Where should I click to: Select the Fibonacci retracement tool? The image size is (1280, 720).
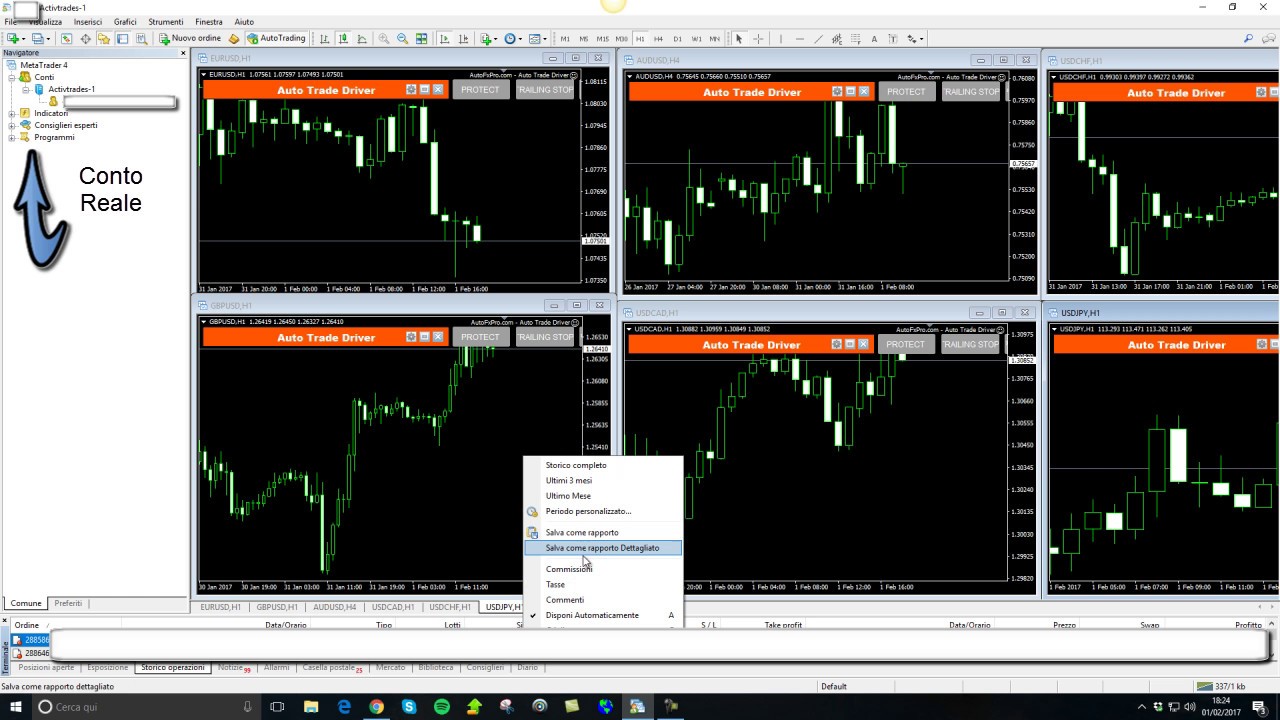tap(856, 39)
